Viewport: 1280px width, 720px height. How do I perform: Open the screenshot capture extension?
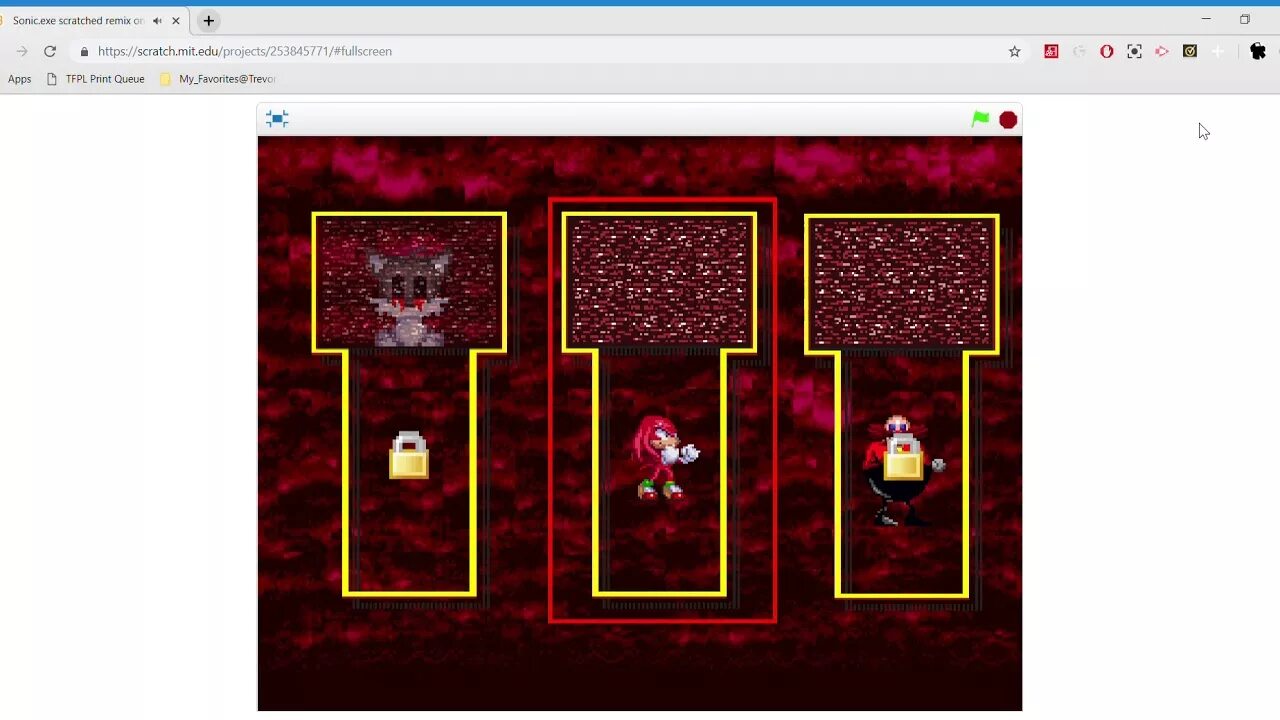tap(1134, 51)
